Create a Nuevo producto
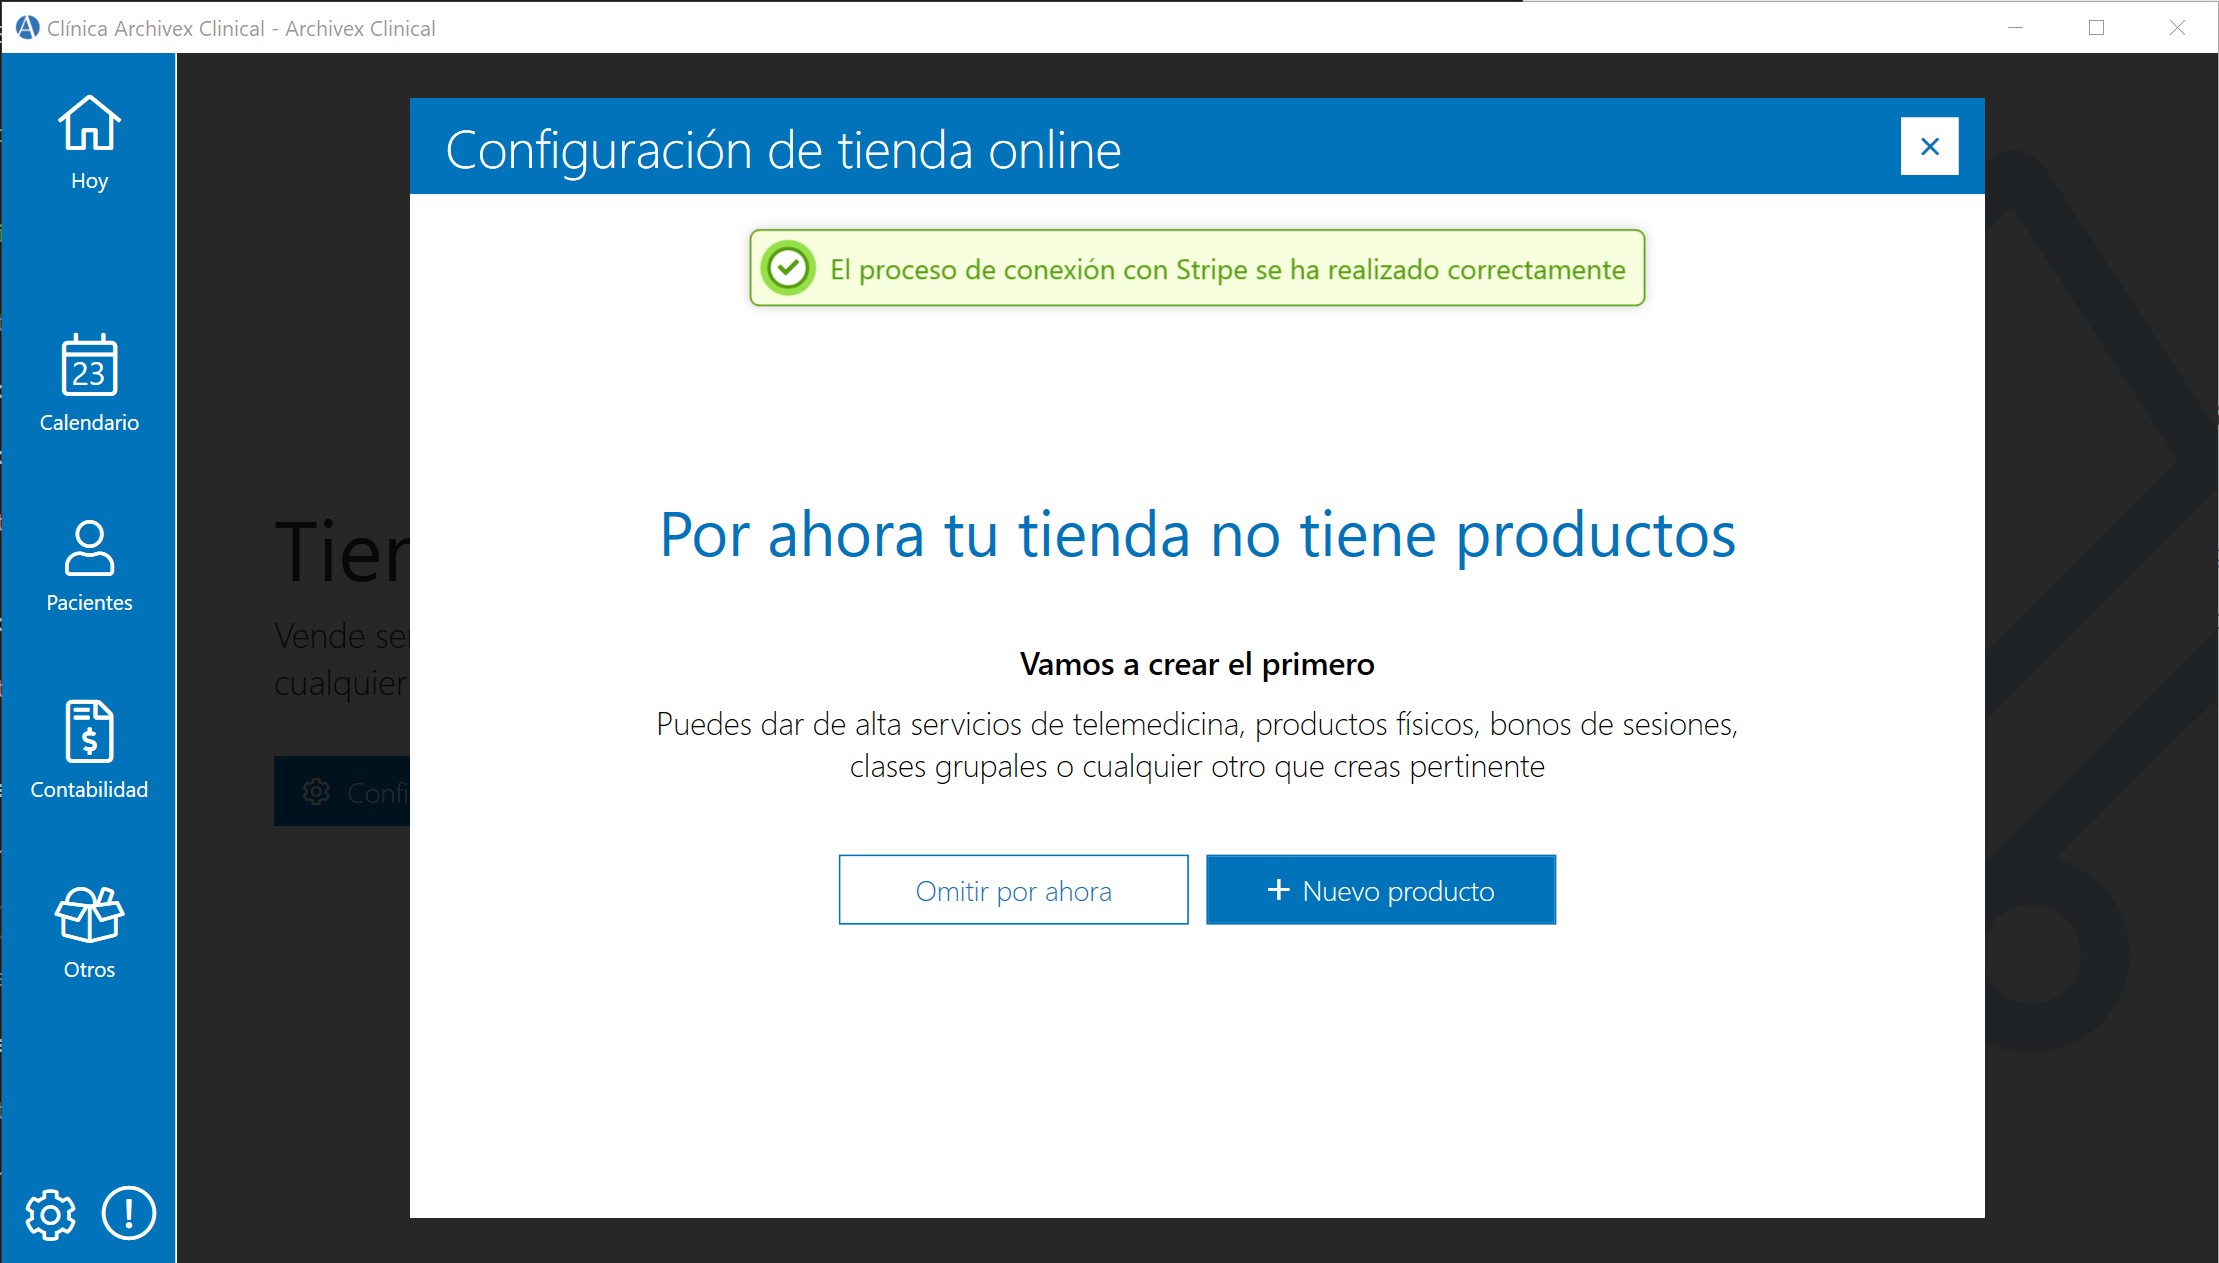 (1380, 889)
